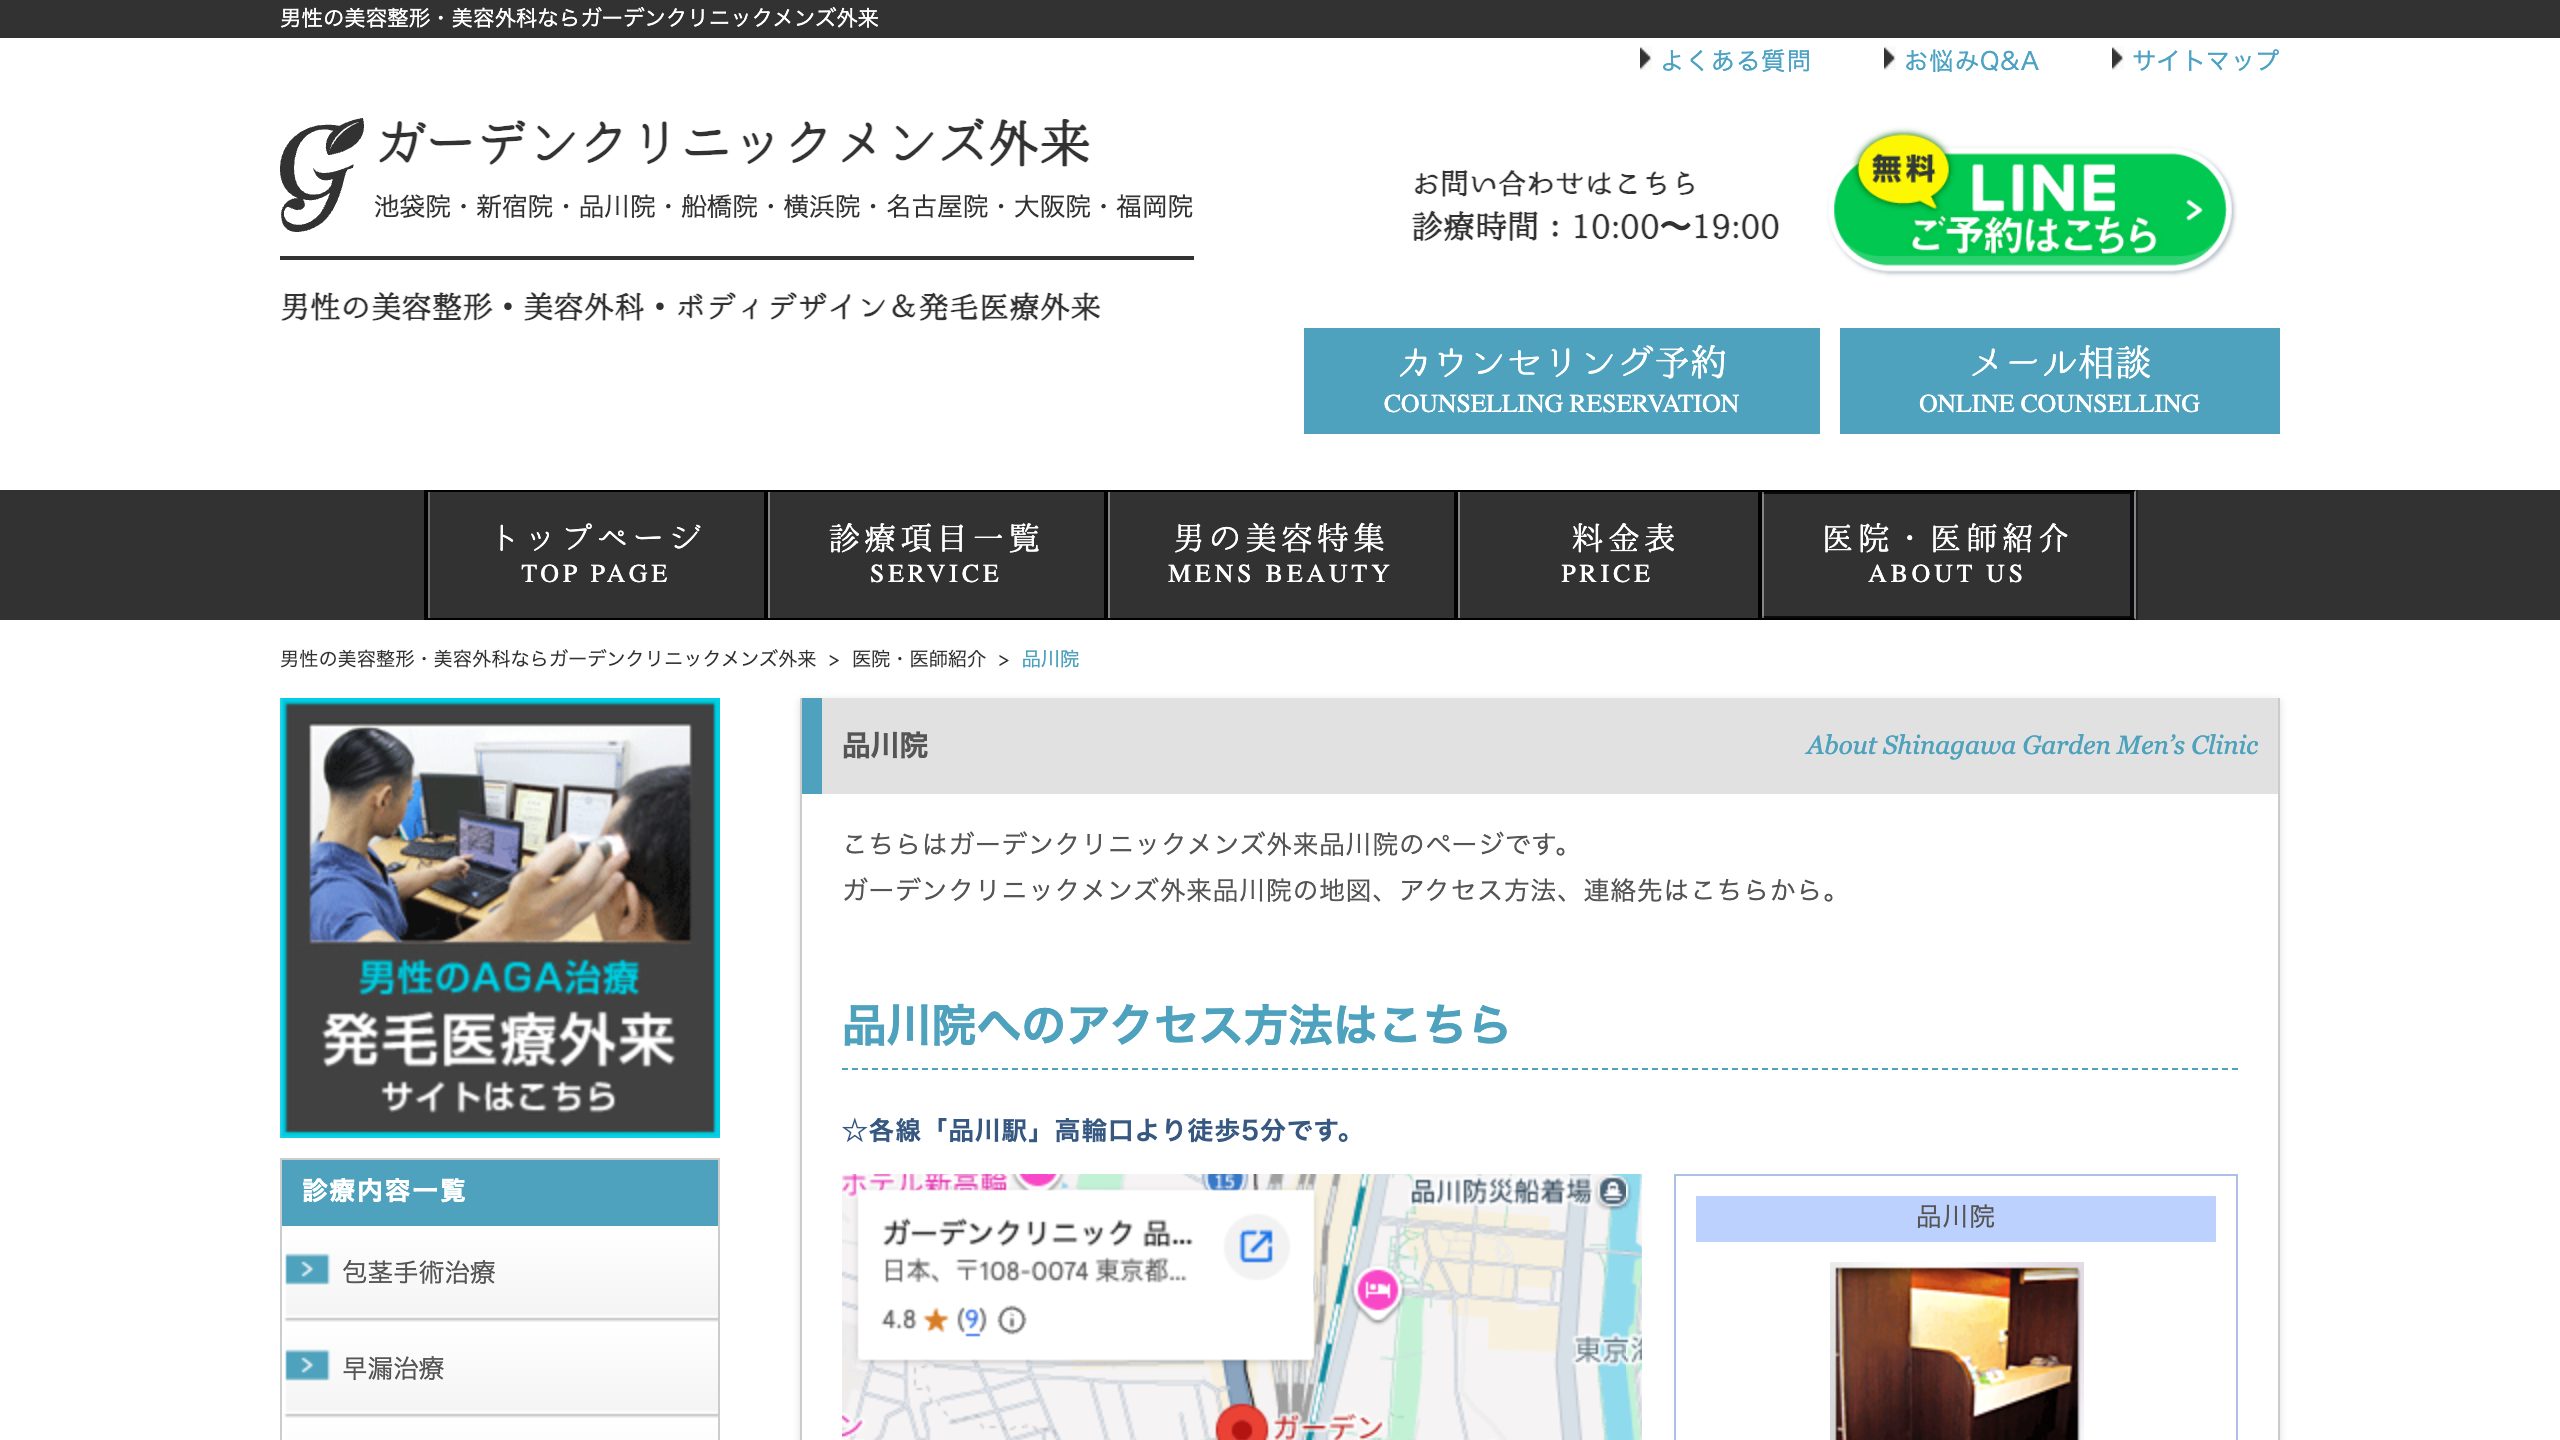Click triangle arrow before サイトマップ
This screenshot has height=1440, width=2560.
[x=2116, y=59]
